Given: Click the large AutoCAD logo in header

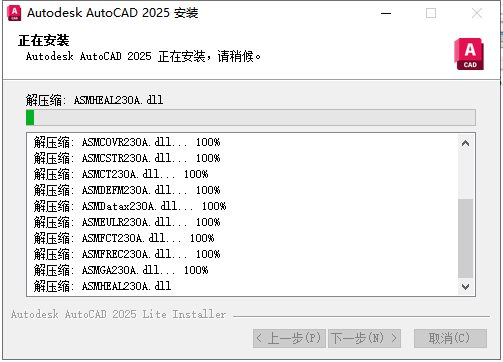Looking at the screenshot, I should point(469,54).
